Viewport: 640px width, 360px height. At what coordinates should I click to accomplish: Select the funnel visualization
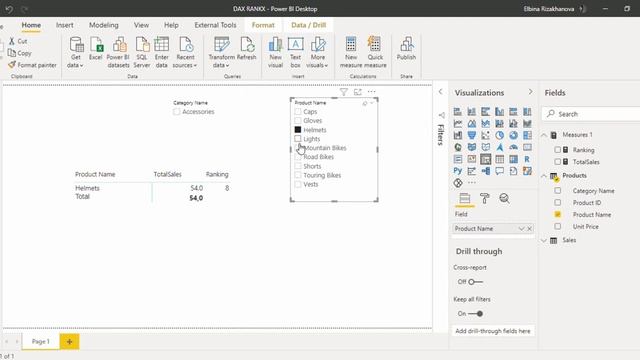click(471, 135)
